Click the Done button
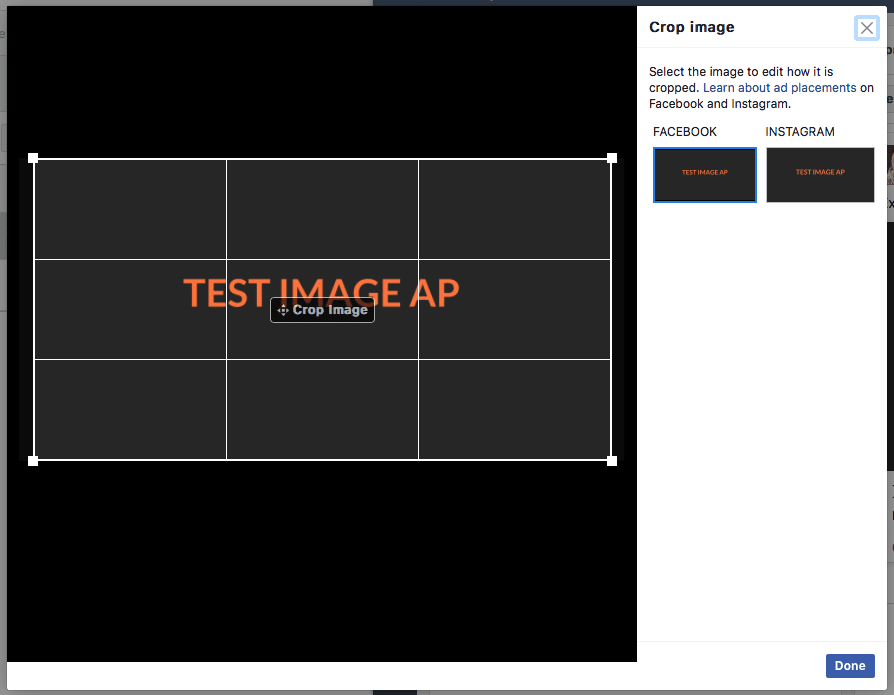Image resolution: width=894 pixels, height=695 pixels. point(850,665)
